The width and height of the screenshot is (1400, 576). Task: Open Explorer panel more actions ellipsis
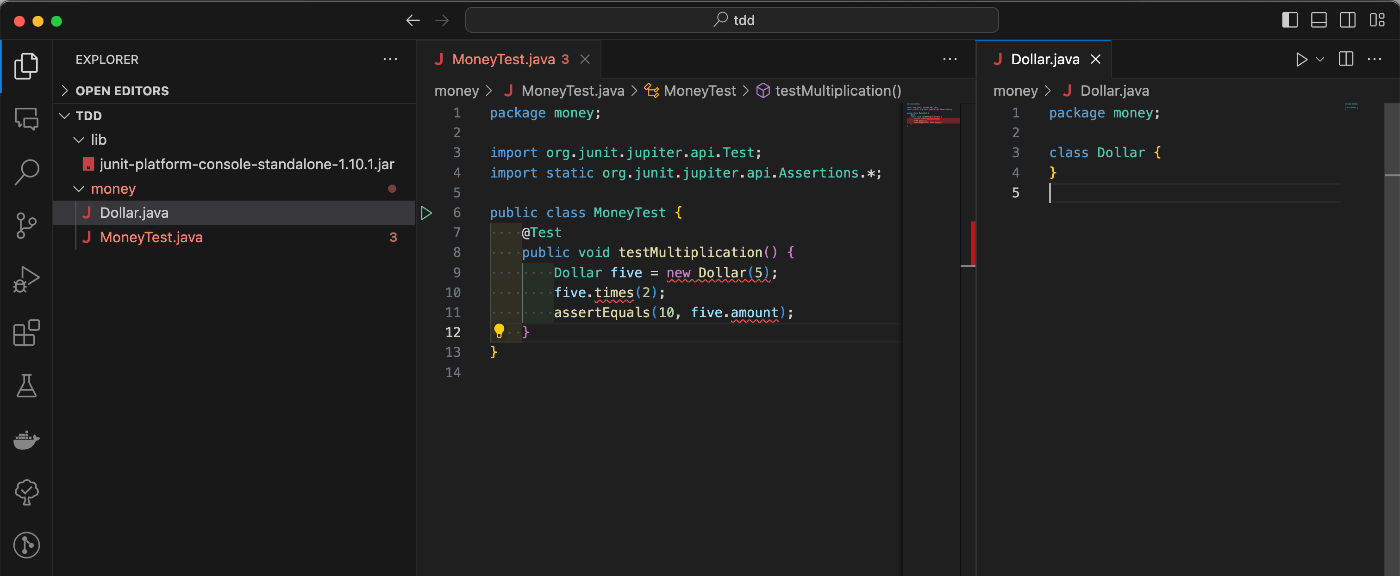pos(390,60)
